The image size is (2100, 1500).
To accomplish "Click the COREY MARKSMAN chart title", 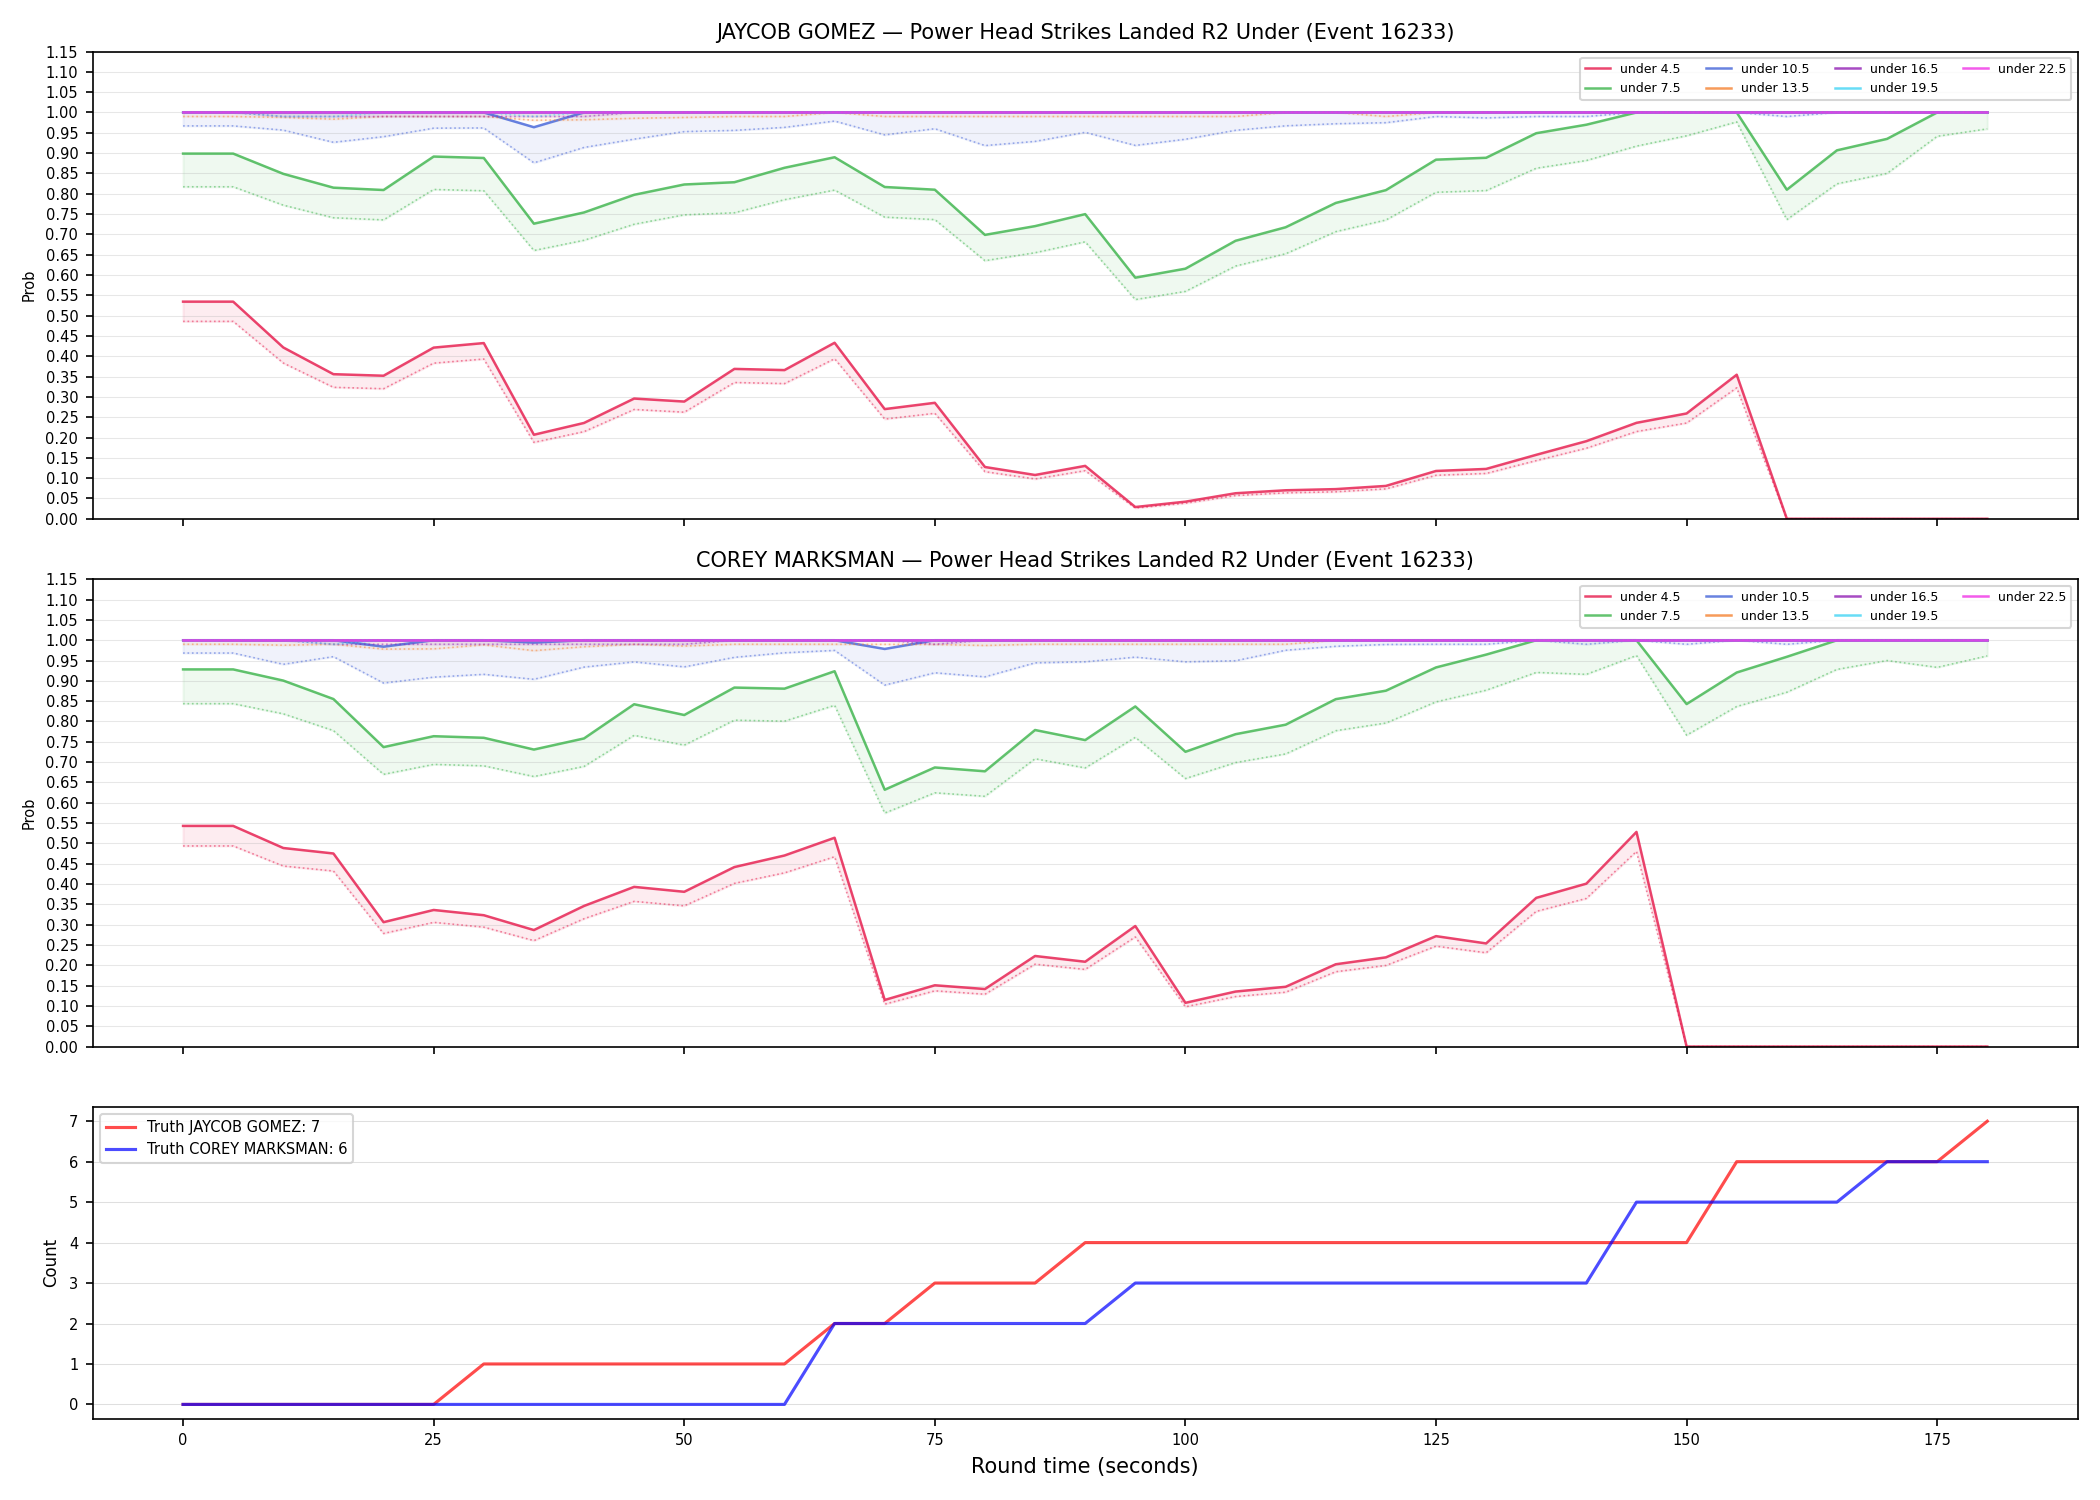I will tap(1085, 560).
